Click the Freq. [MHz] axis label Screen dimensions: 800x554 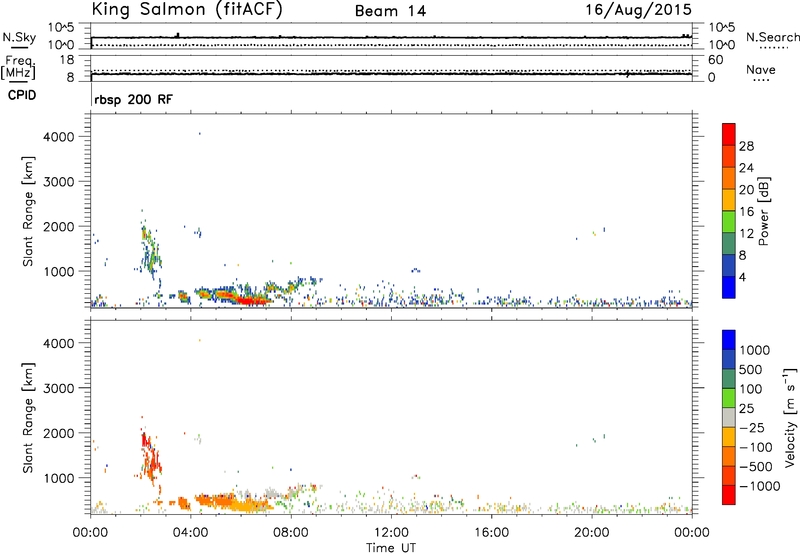point(19,67)
